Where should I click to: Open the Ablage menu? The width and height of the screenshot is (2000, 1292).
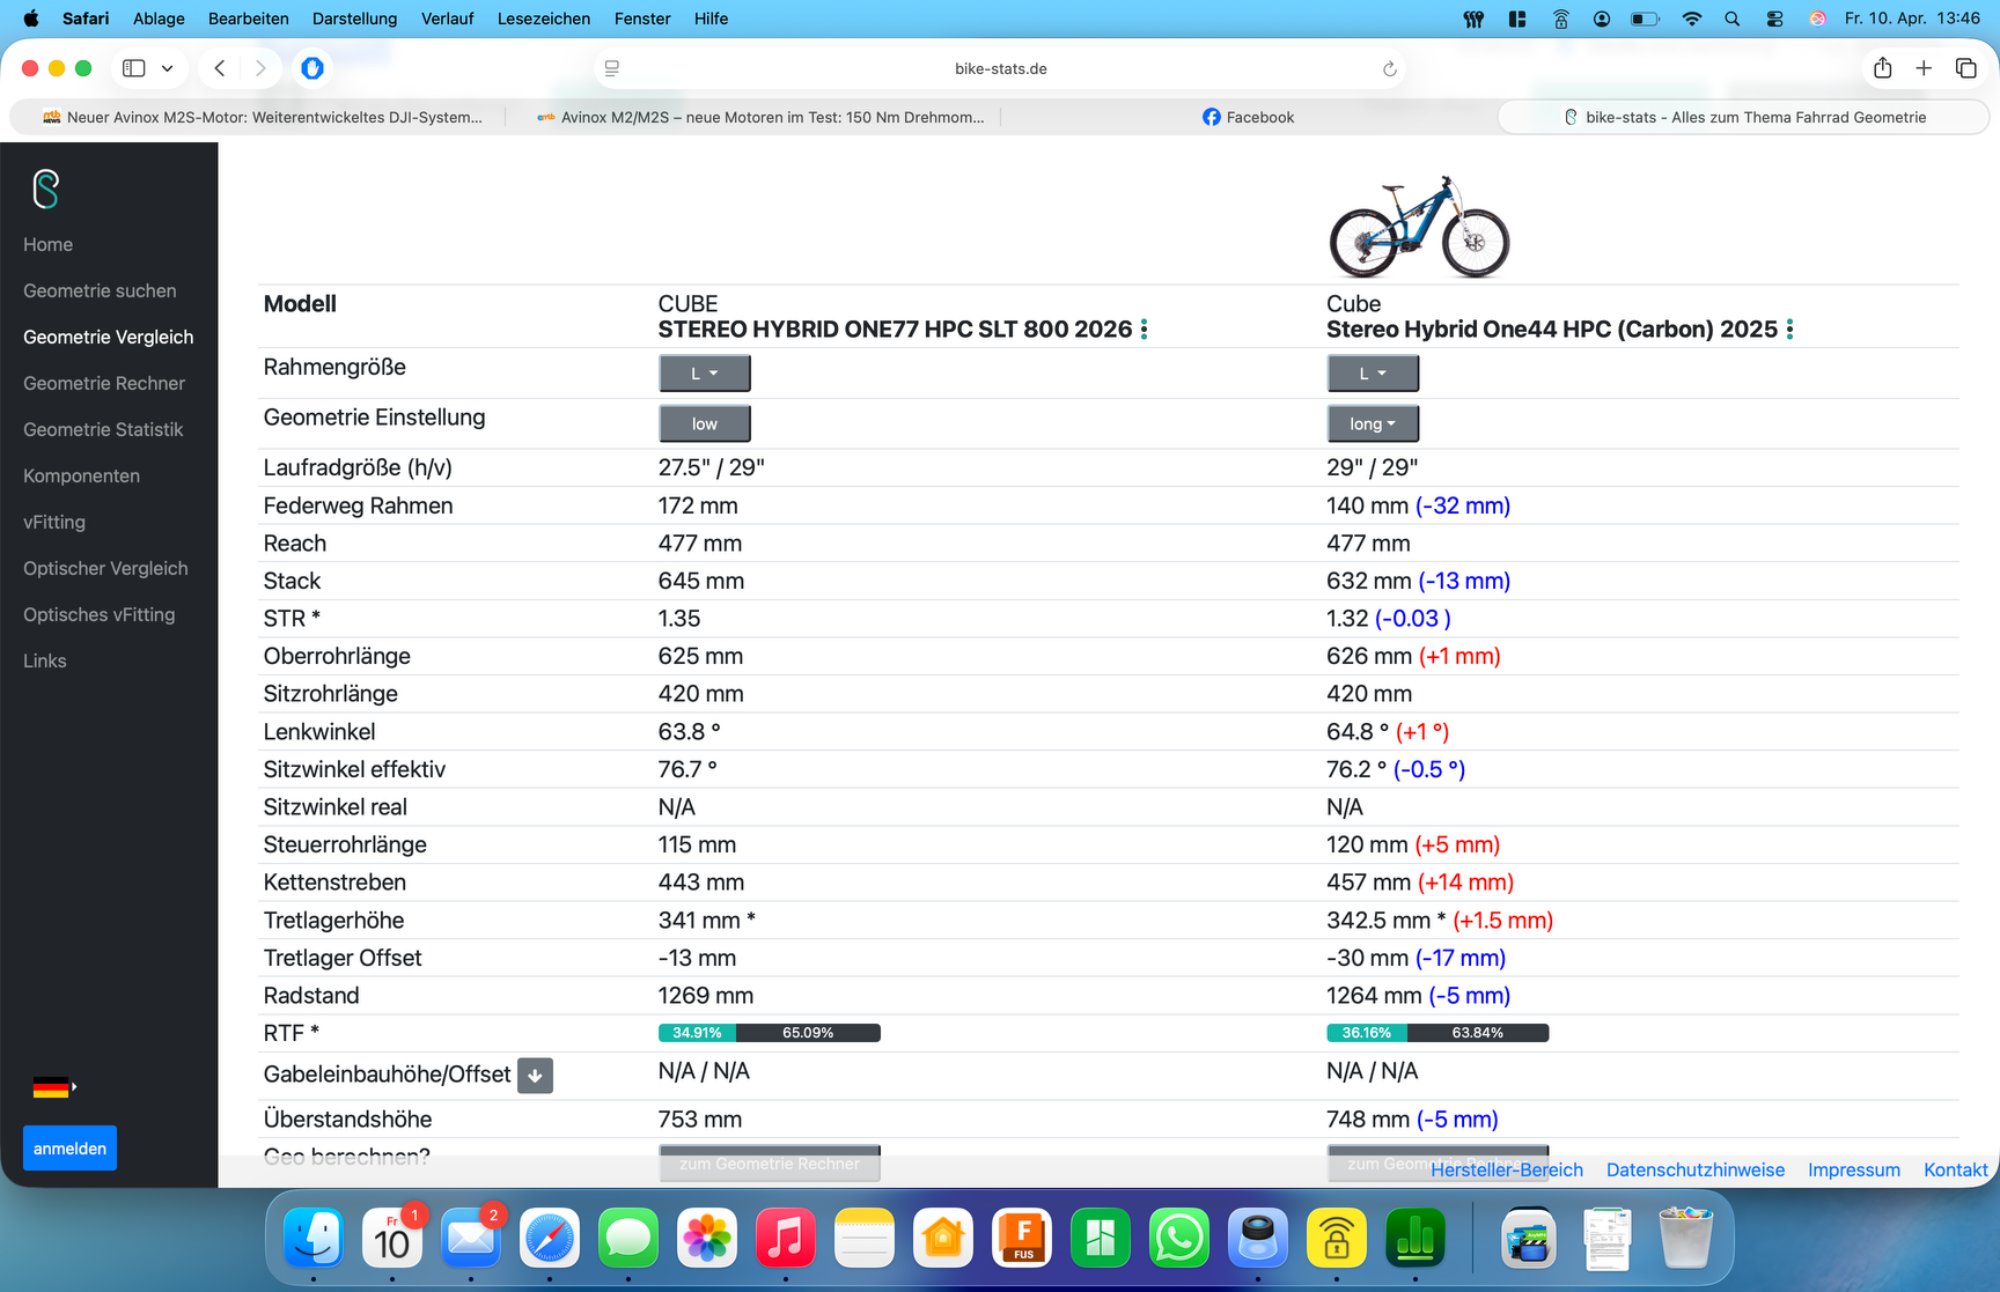159,18
